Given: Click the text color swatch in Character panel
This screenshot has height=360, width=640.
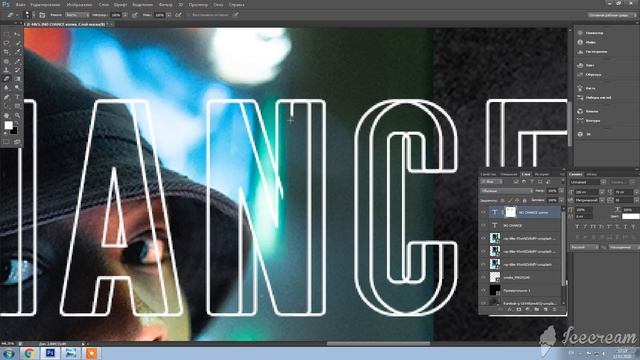Looking at the screenshot, I should click(x=631, y=216).
